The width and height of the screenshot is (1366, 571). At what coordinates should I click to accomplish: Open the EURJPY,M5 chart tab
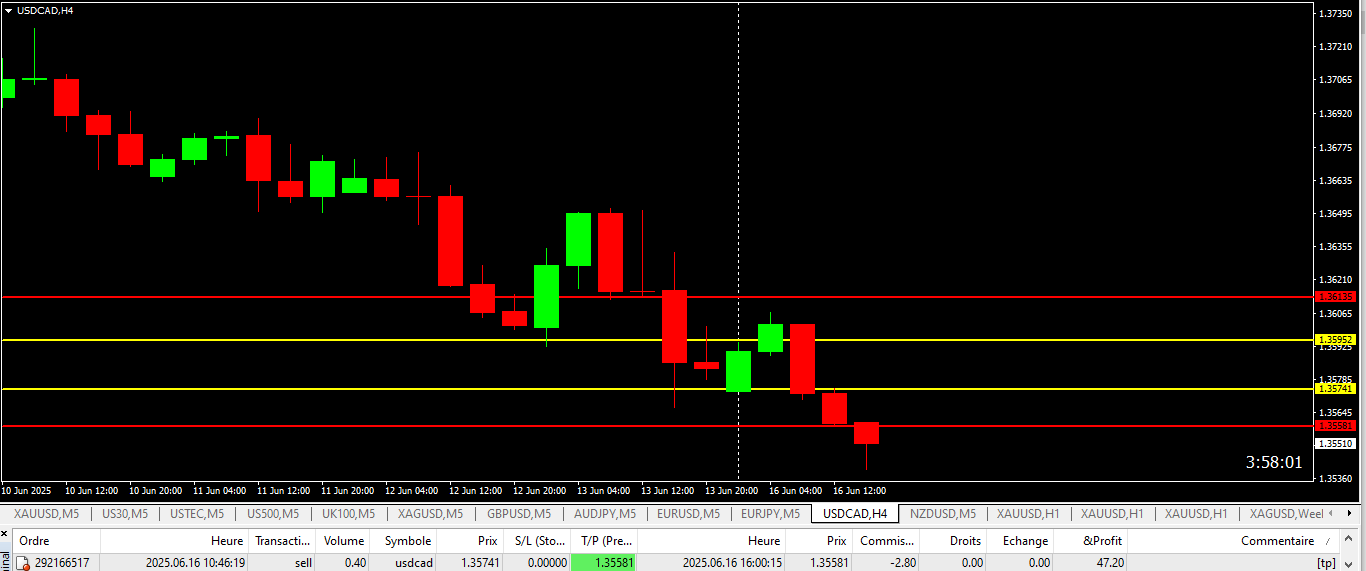click(770, 514)
